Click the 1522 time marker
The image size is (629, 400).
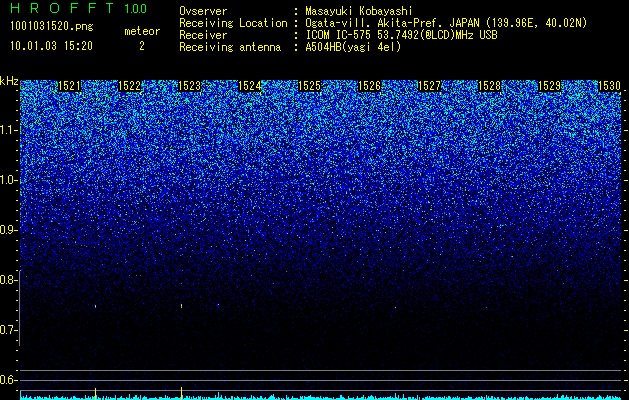pyautogui.click(x=130, y=86)
